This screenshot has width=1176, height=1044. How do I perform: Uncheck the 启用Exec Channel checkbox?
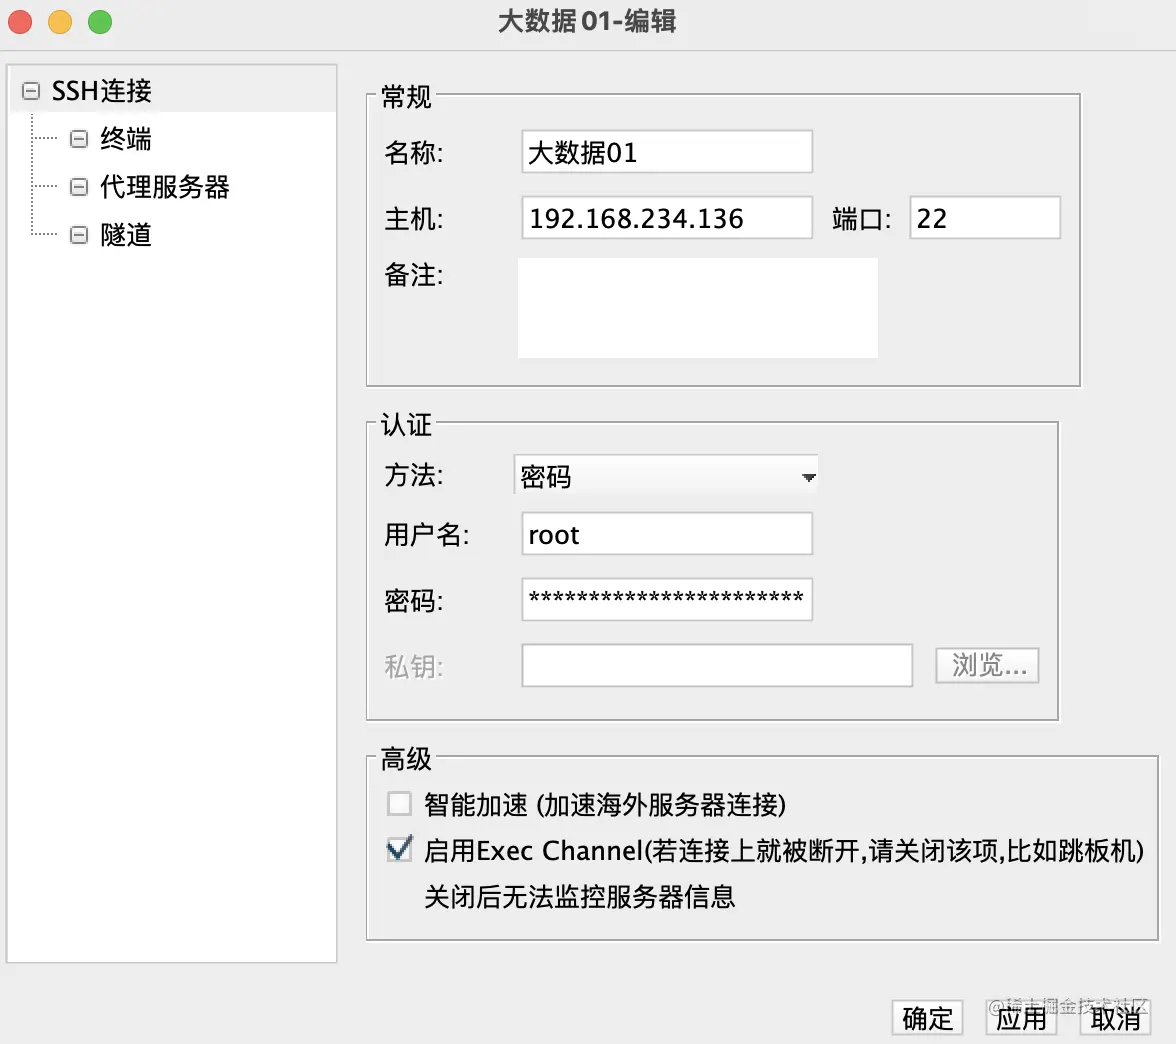[x=399, y=849]
